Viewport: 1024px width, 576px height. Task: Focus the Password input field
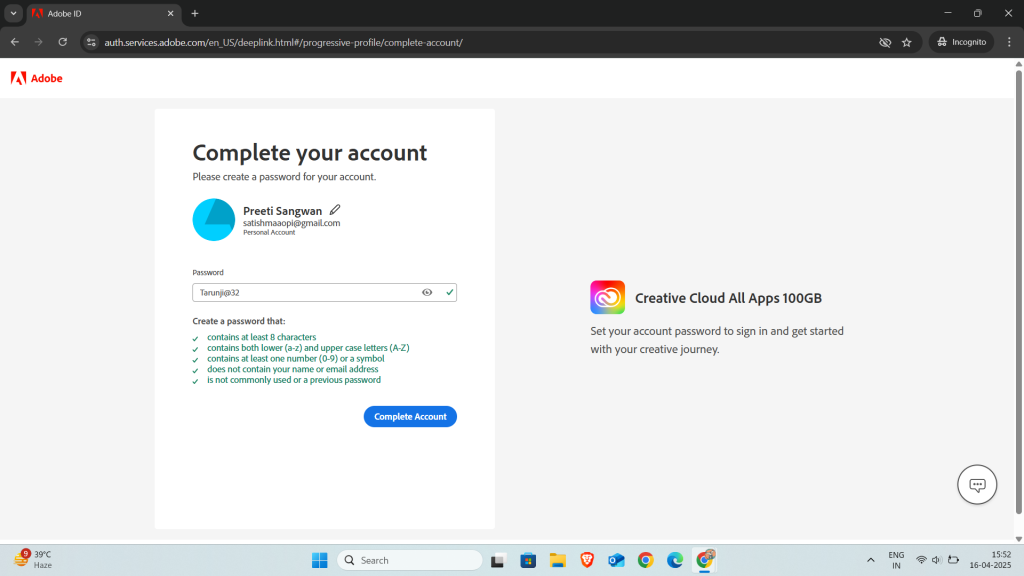pyautogui.click(x=325, y=293)
